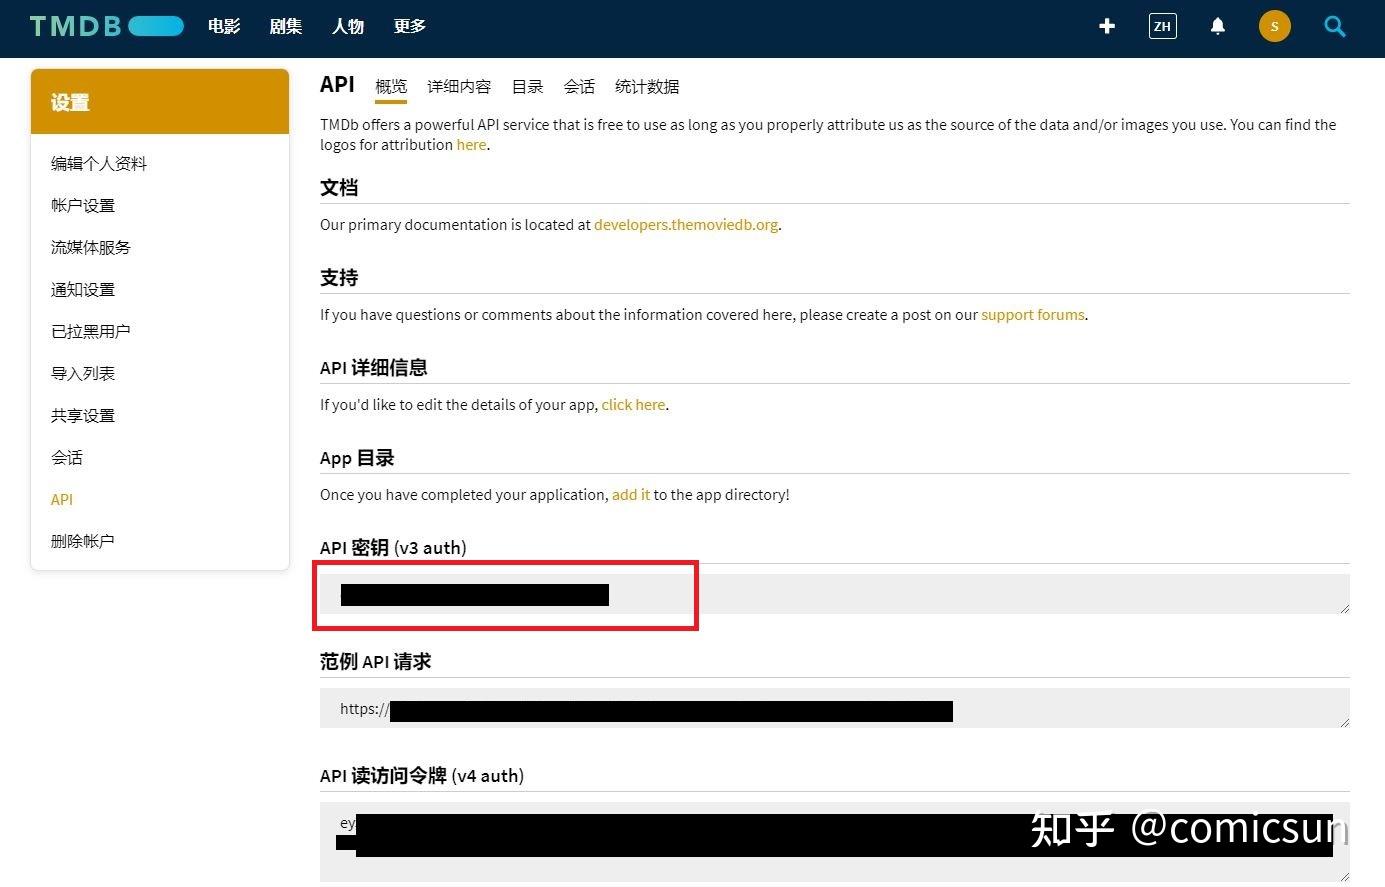Open the search magnifier icon

pos(1335,27)
